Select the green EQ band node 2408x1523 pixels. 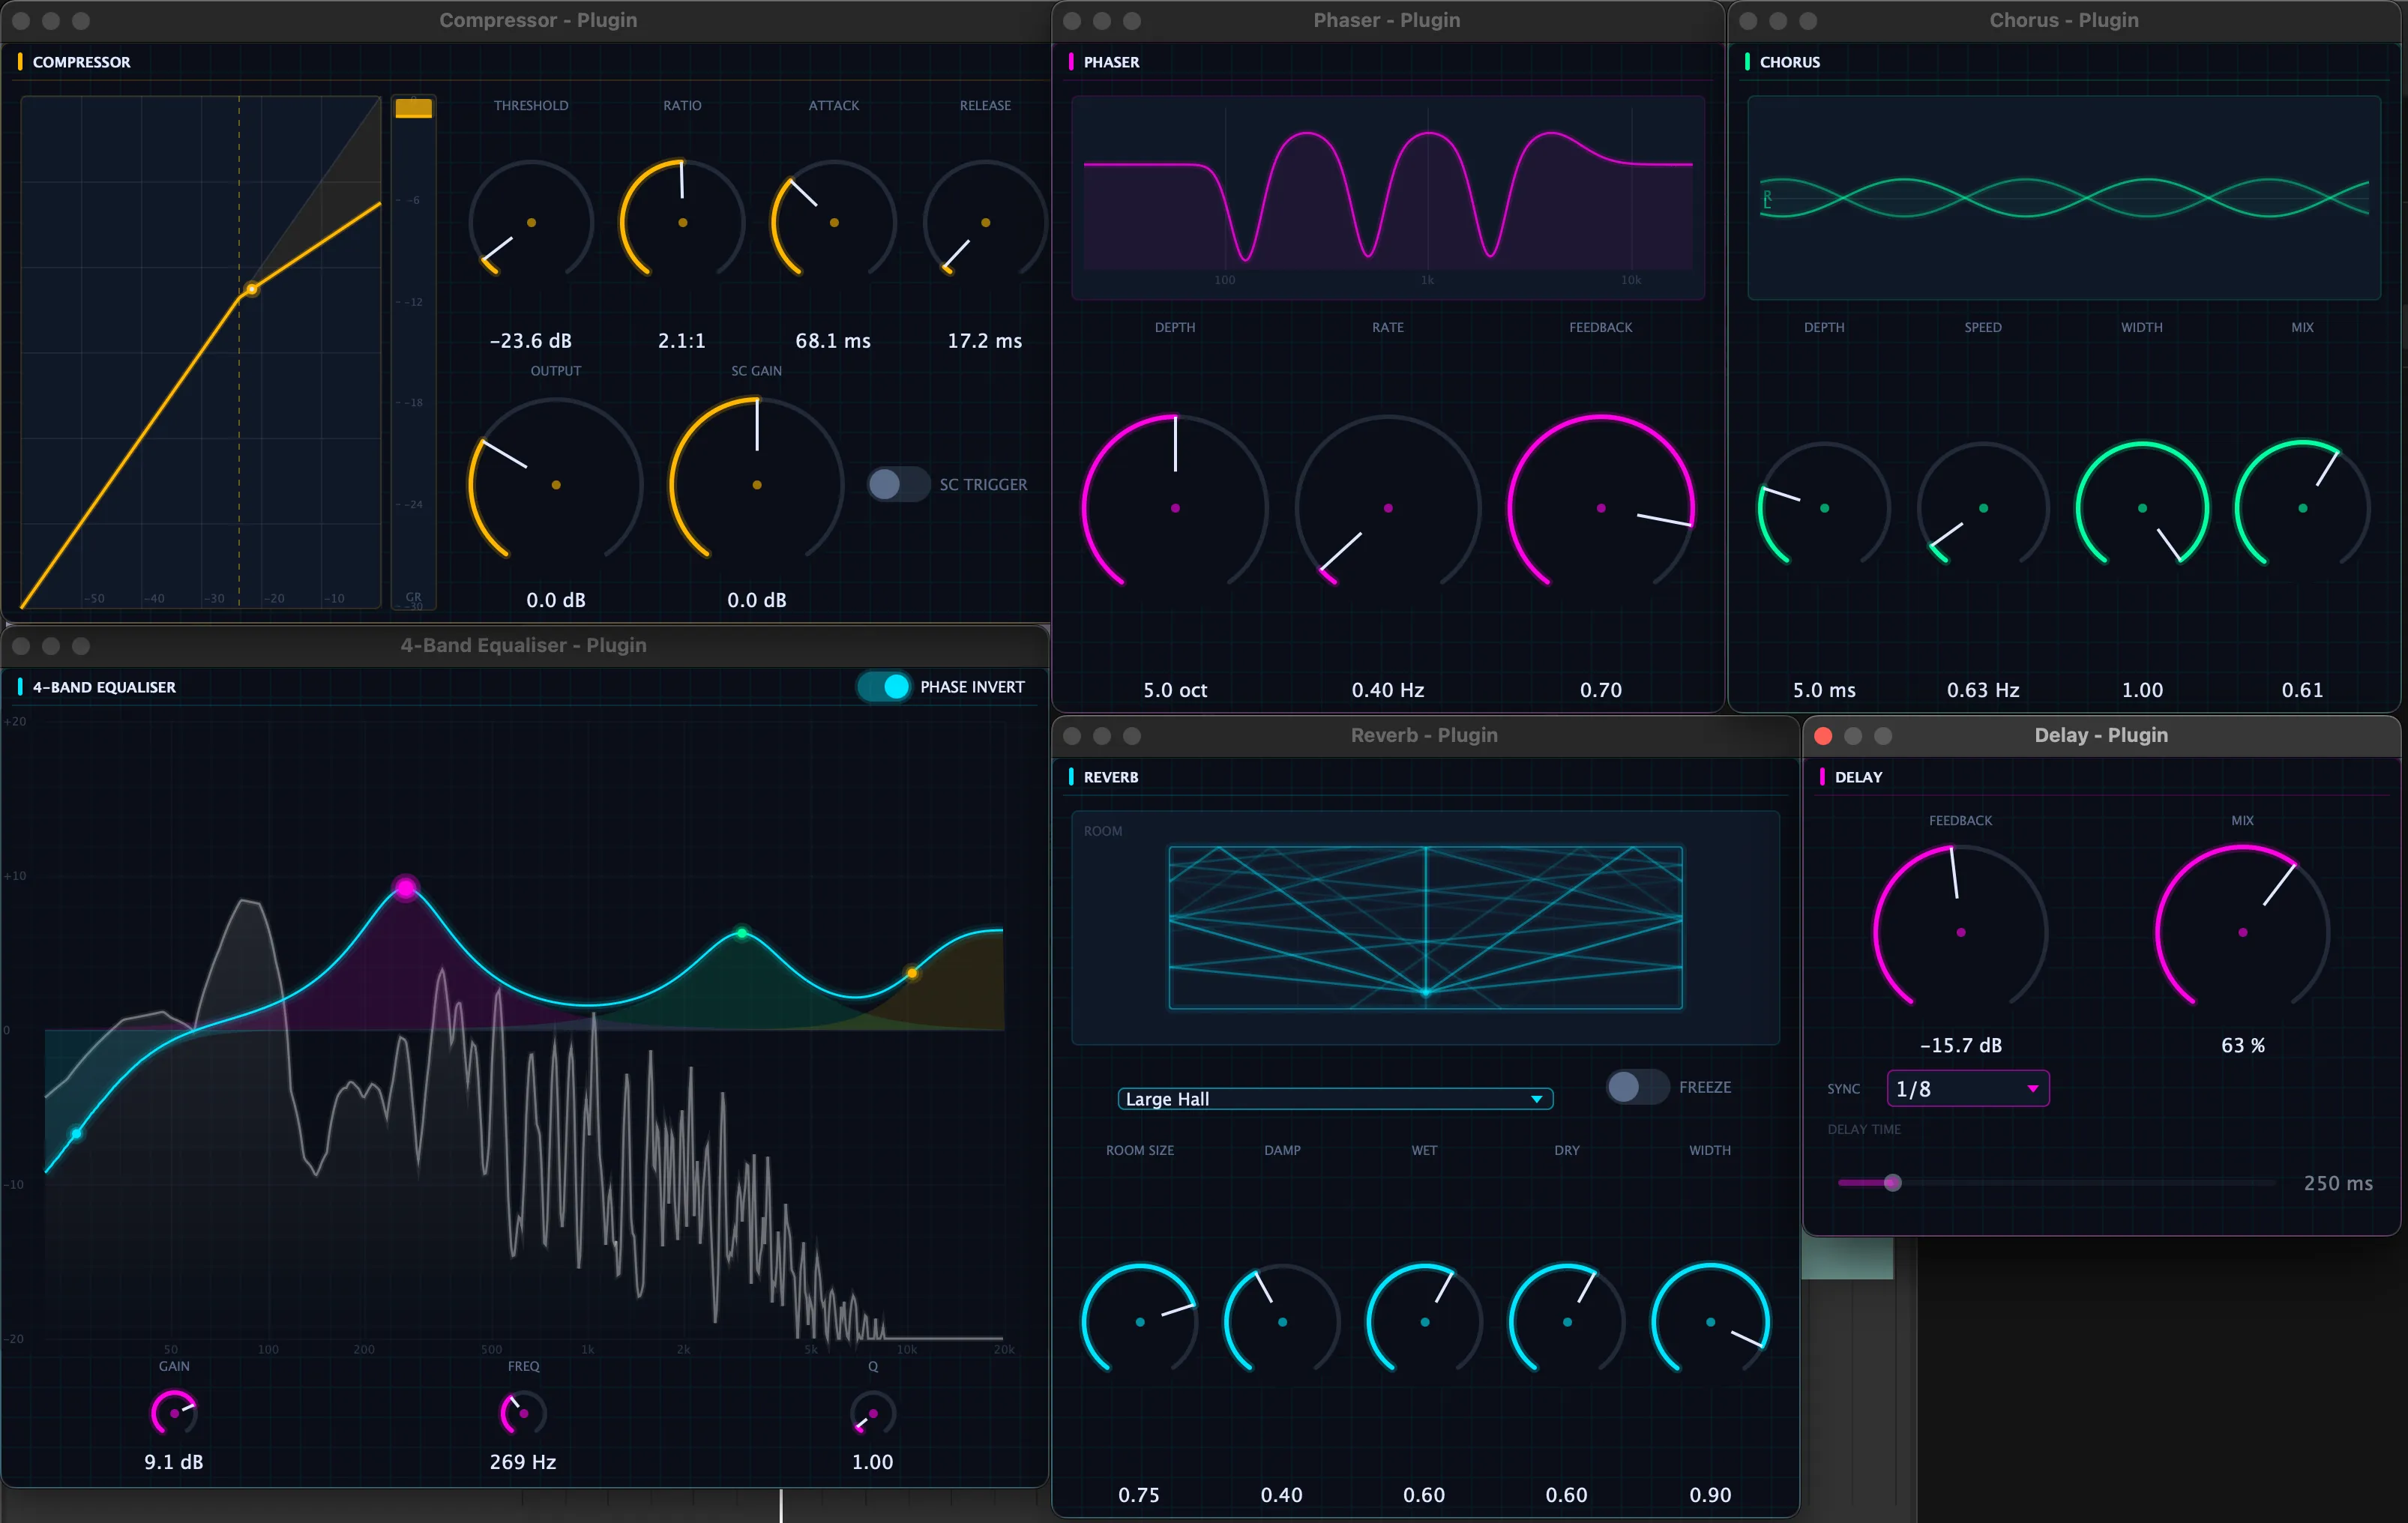pos(741,933)
